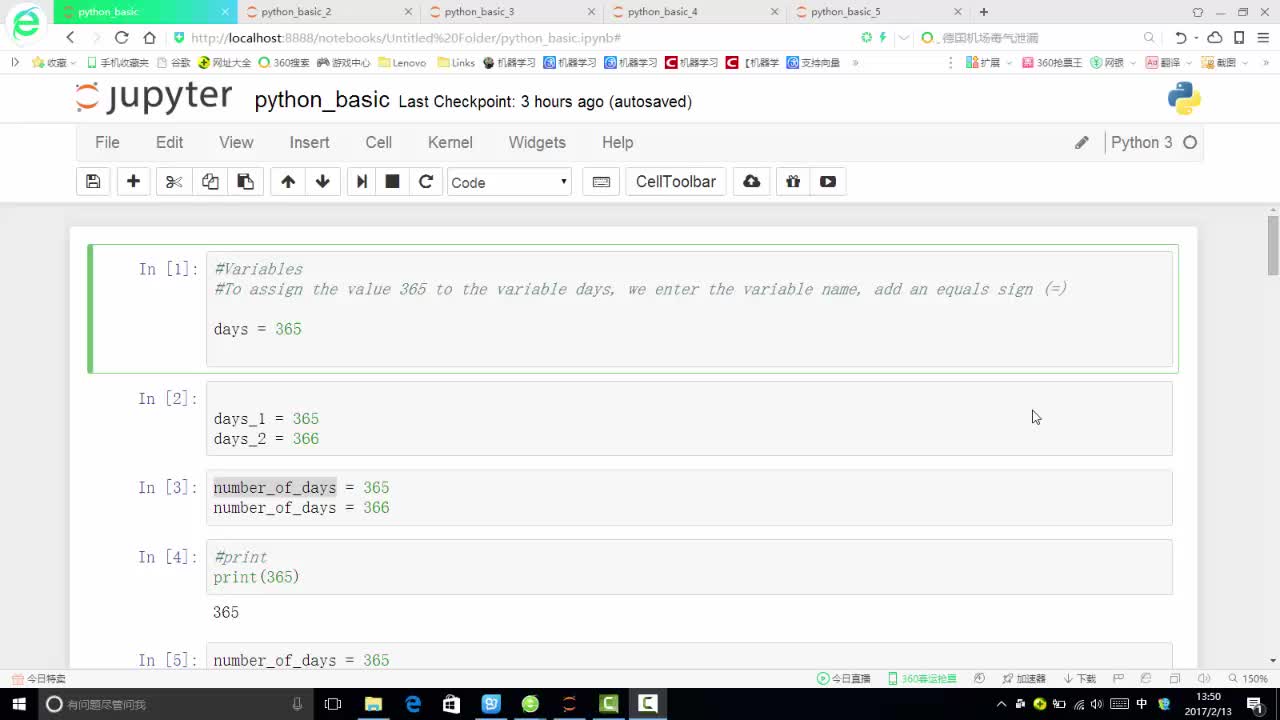Click the Windows Start button
Screen dimensions: 1280x720
pos(19,704)
